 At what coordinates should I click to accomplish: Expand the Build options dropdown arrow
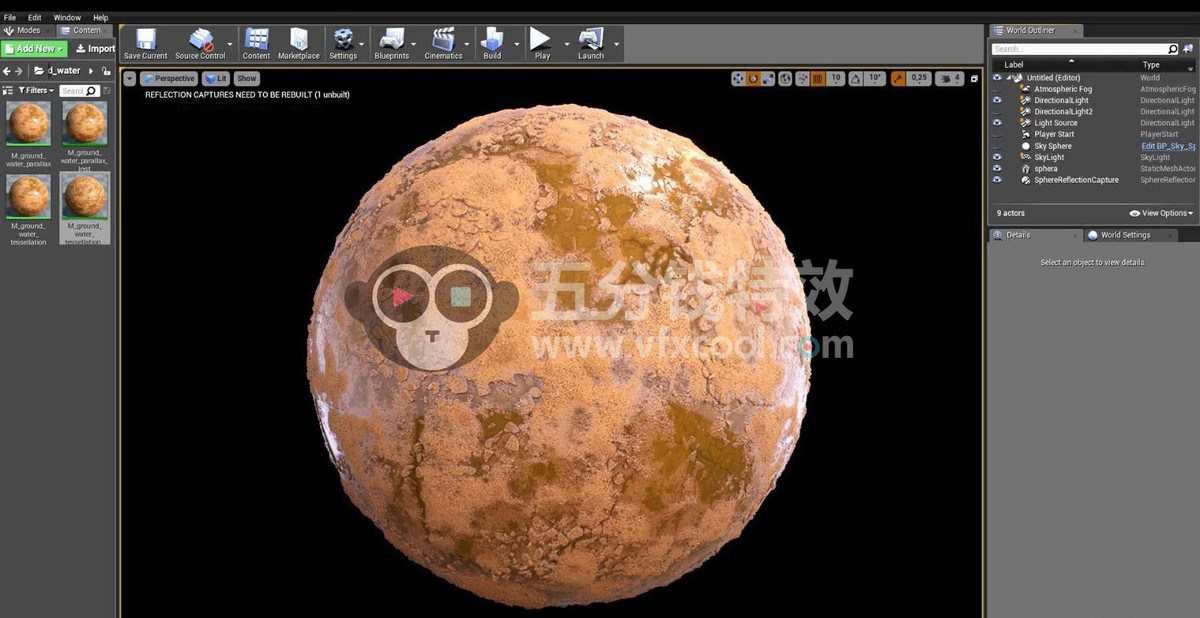click(517, 44)
